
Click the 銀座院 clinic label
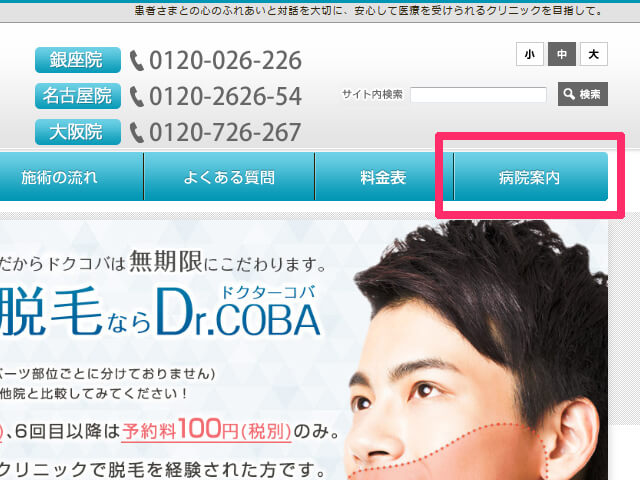point(78,60)
